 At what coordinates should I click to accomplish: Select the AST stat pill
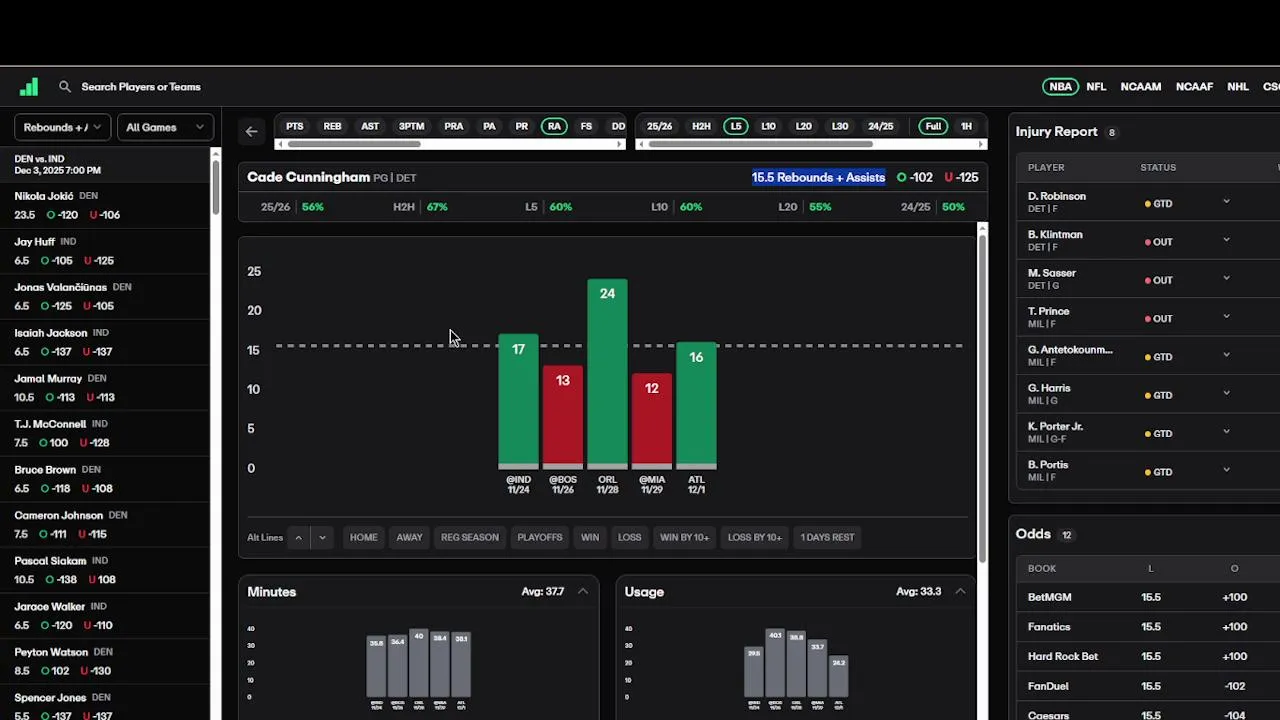click(x=370, y=127)
